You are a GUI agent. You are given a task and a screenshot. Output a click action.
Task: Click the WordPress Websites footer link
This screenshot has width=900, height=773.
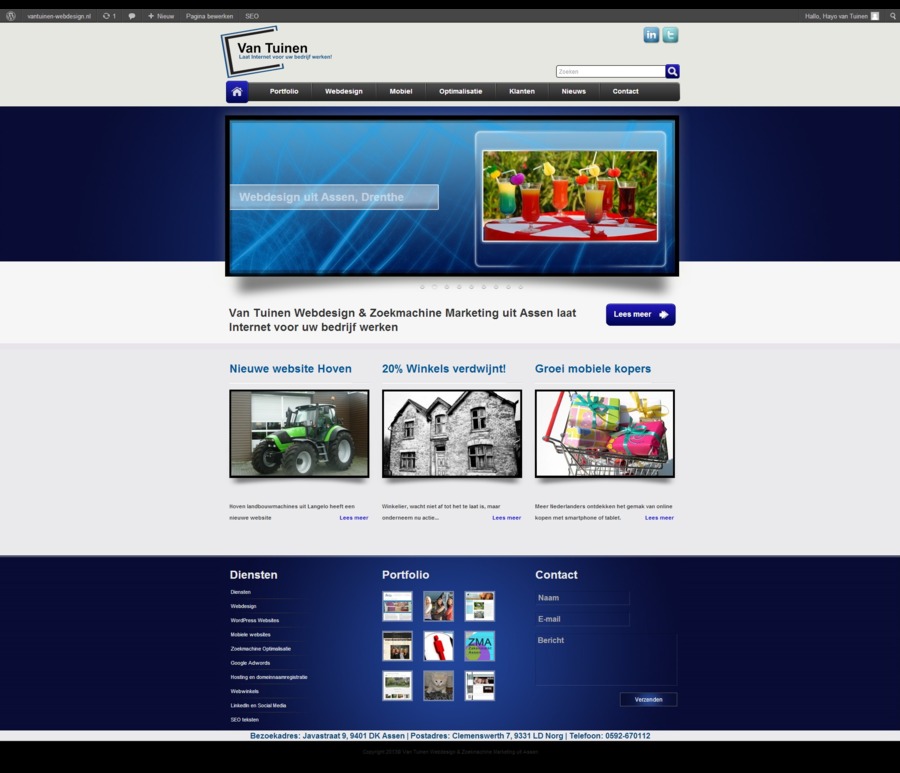(x=255, y=620)
